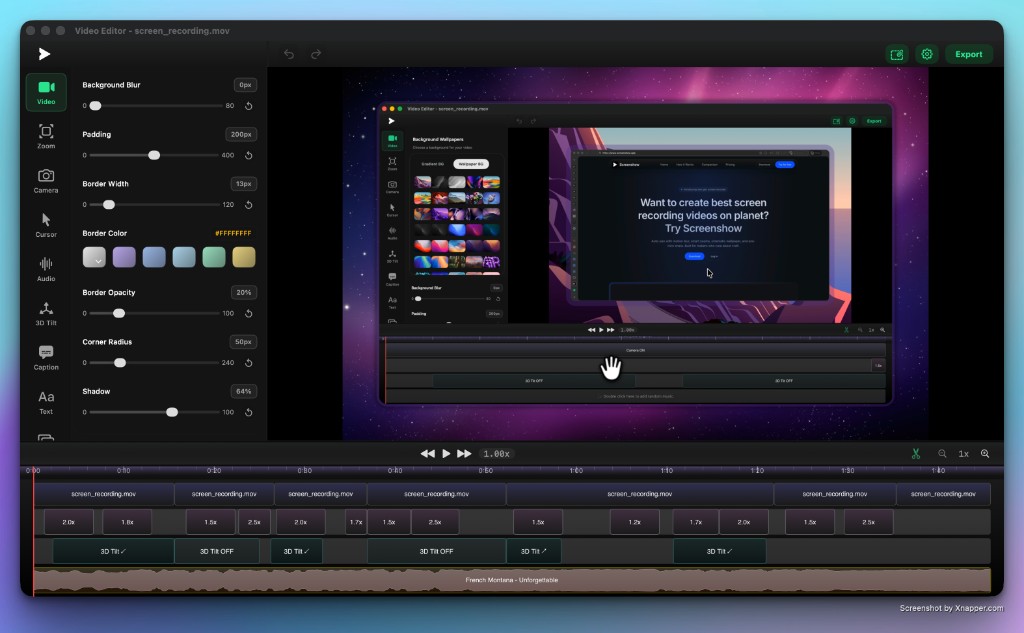Viewport: 1024px width, 633px height.
Task: Select the Cursor panel icon
Action: [x=46, y=223]
